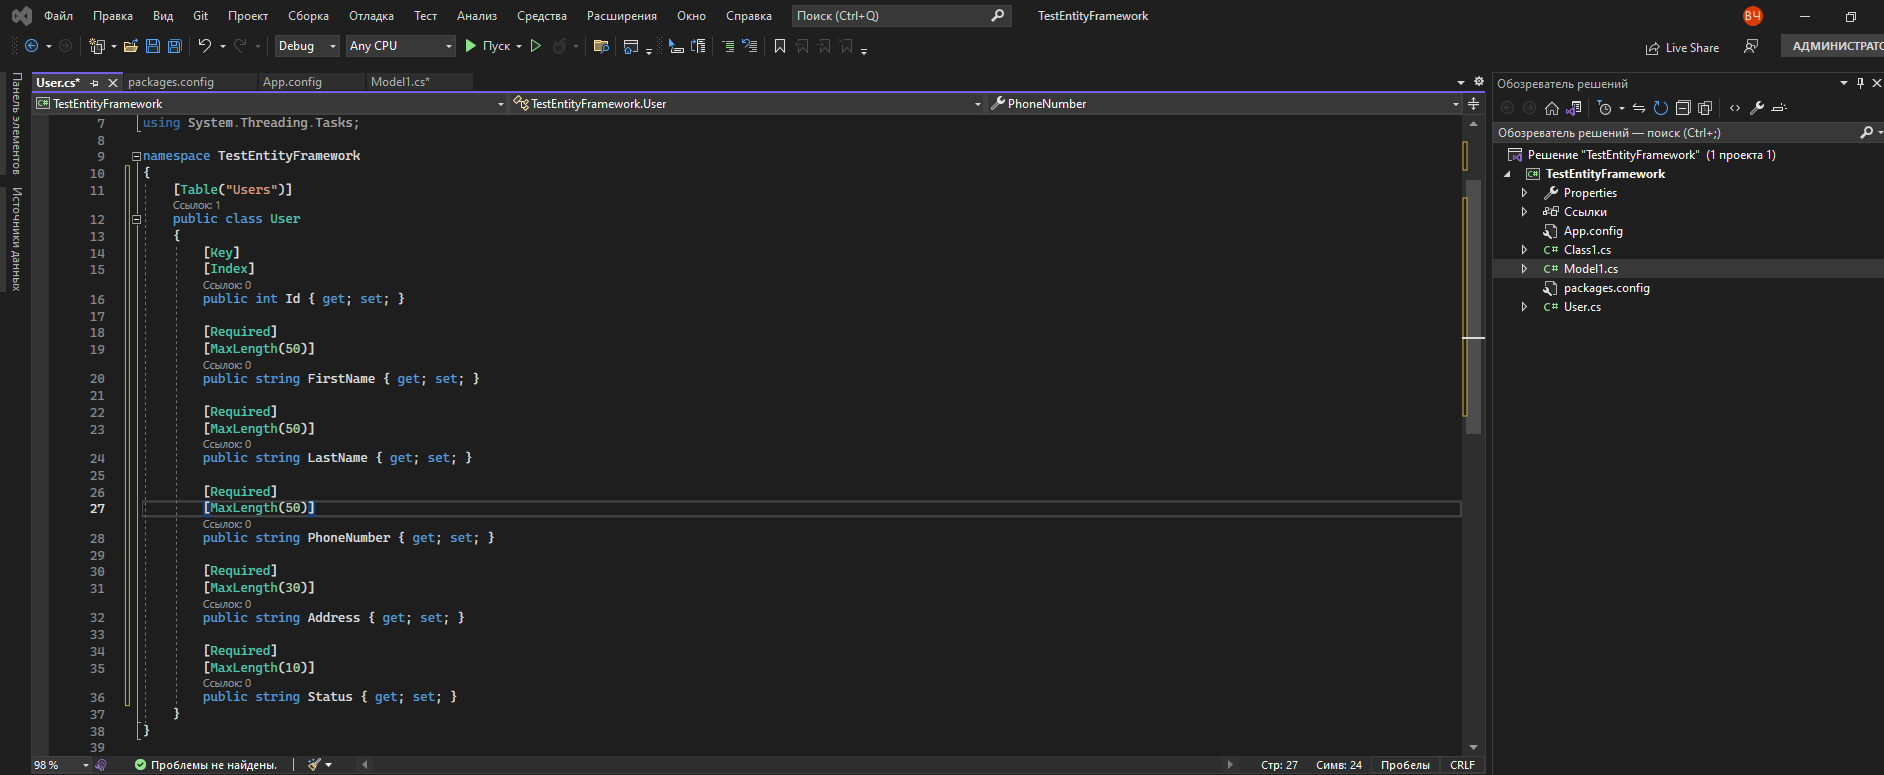Toggle bookmark using the bookmark icon
This screenshot has width=1884, height=775.
tap(780, 46)
